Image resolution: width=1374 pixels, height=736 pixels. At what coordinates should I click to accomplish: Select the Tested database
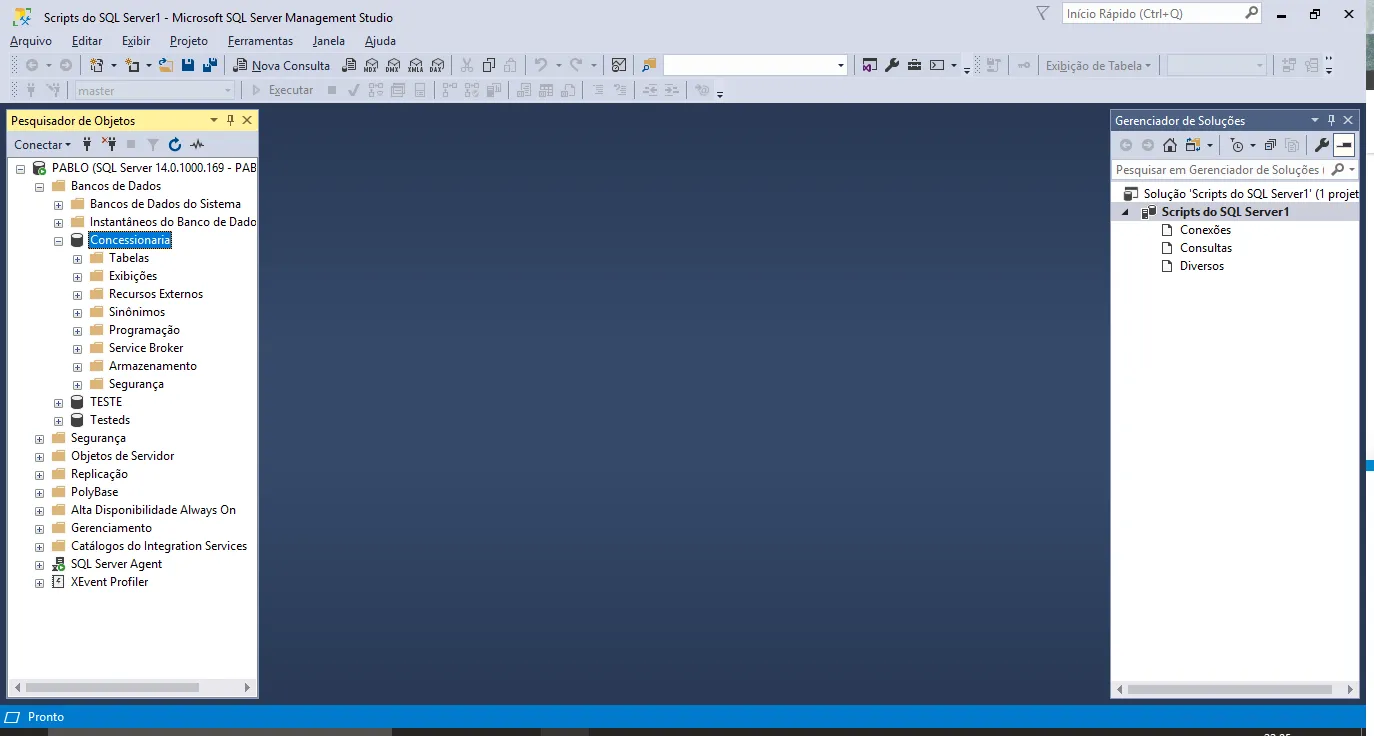(110, 420)
